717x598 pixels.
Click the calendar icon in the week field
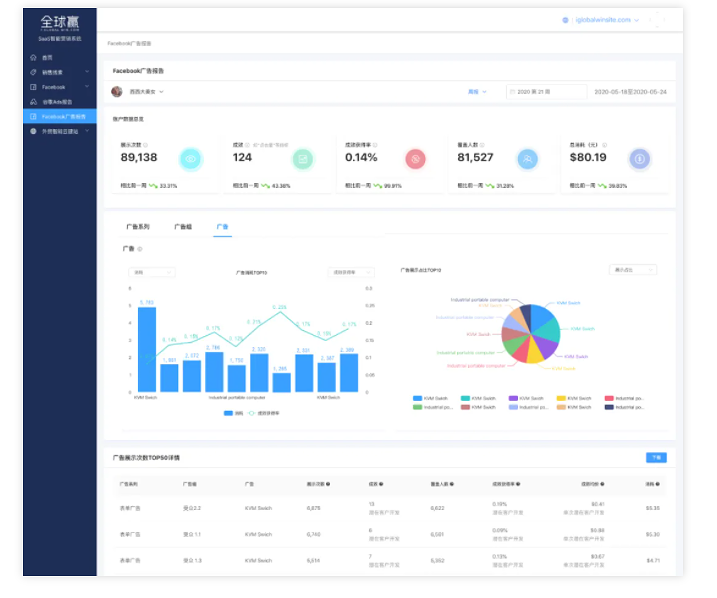pyautogui.click(x=513, y=92)
